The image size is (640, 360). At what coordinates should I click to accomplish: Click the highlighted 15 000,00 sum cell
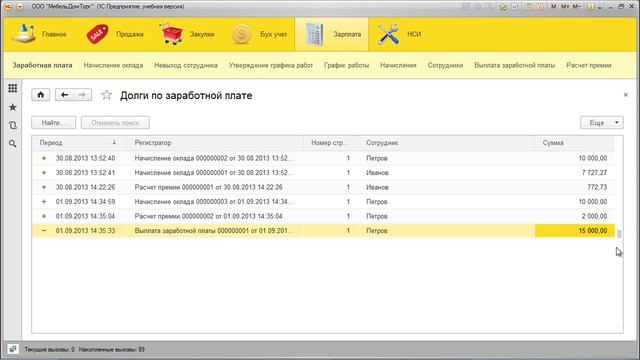575,231
